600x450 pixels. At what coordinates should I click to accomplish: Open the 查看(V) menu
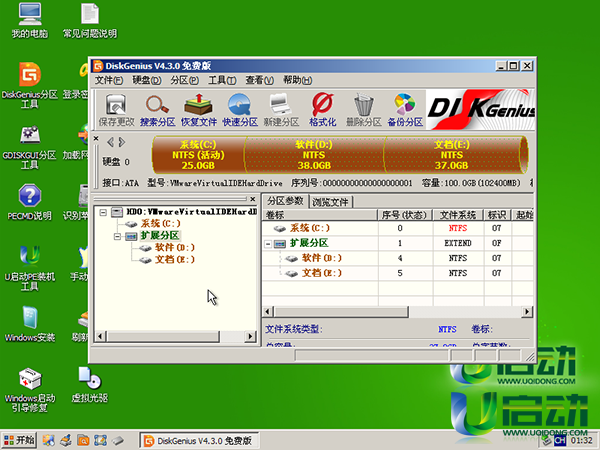click(x=259, y=80)
